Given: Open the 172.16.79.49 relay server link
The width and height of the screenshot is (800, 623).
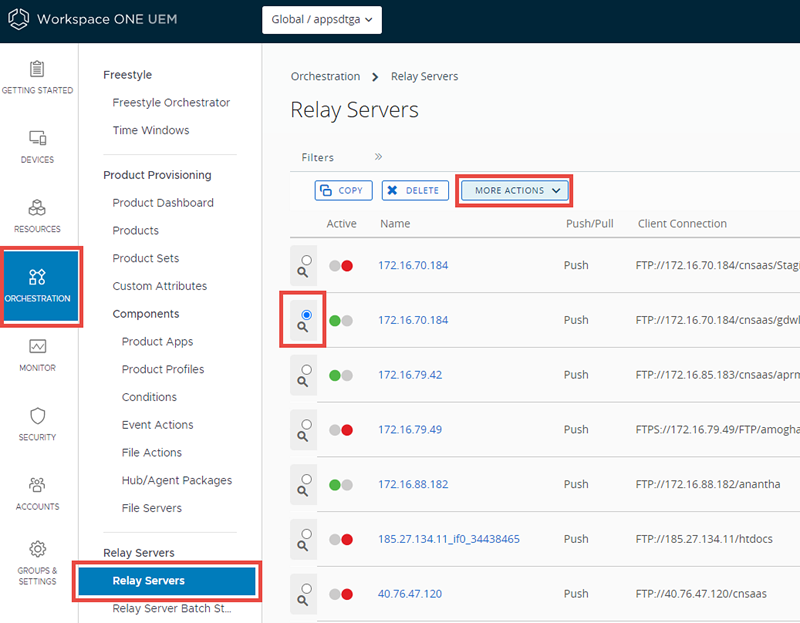Looking at the screenshot, I should coord(410,430).
